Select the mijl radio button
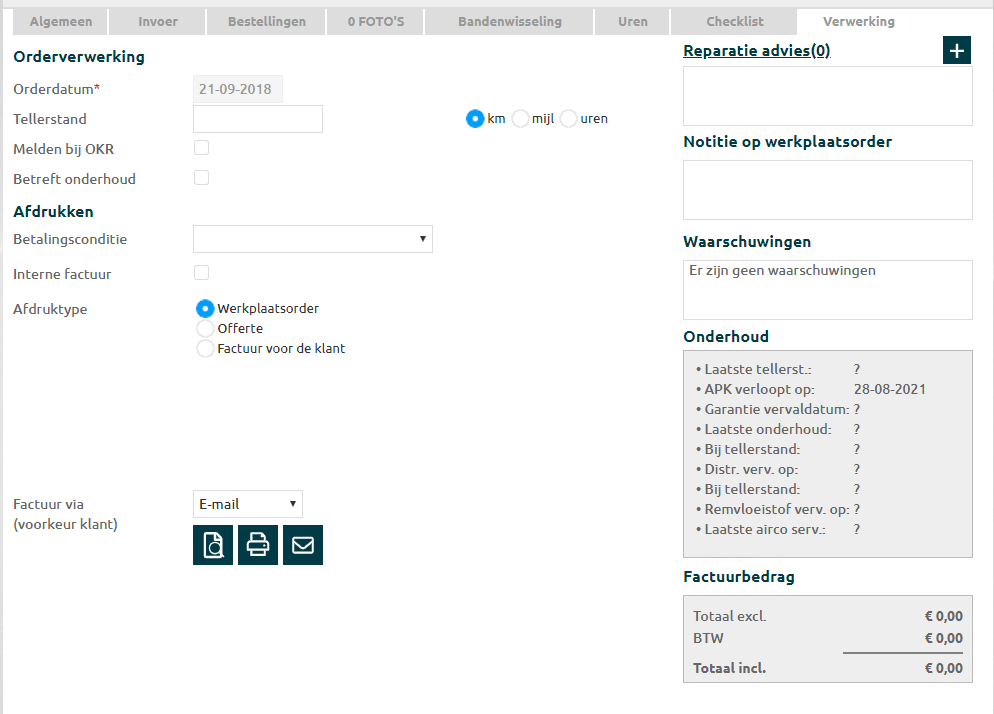Image resolution: width=994 pixels, height=714 pixels. (521, 119)
